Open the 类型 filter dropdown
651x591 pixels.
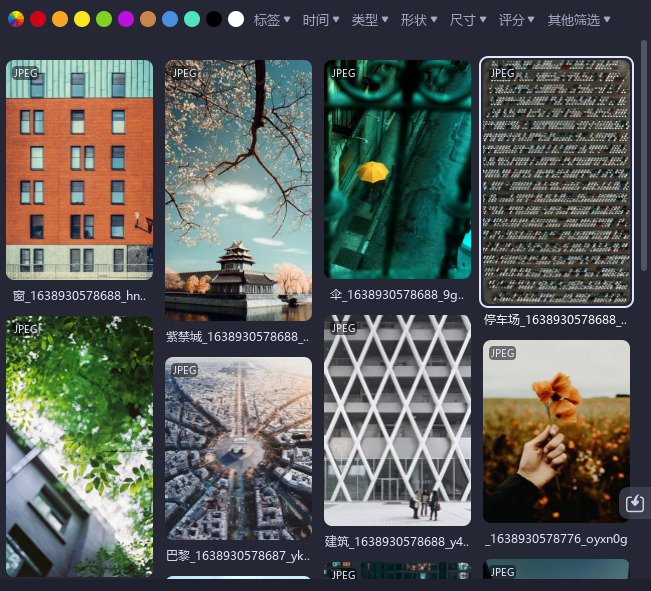(370, 20)
